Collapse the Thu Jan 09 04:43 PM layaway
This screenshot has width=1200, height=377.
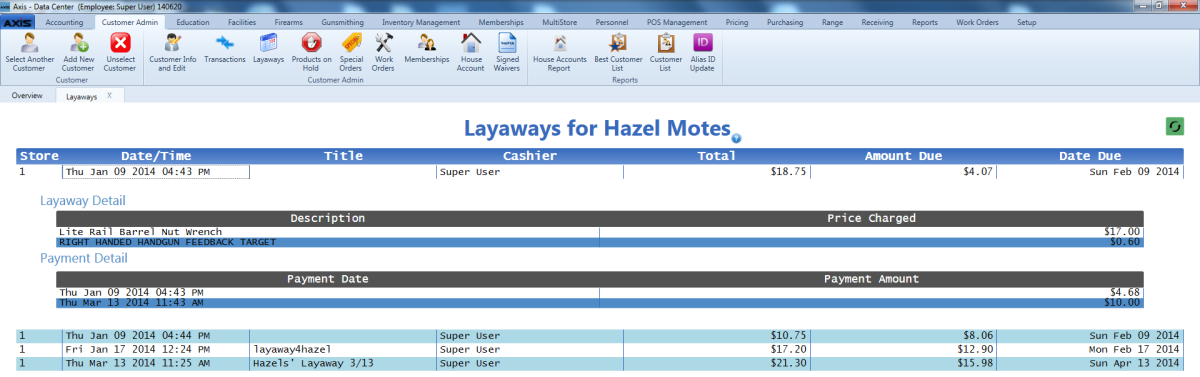pyautogui.click(x=600, y=172)
